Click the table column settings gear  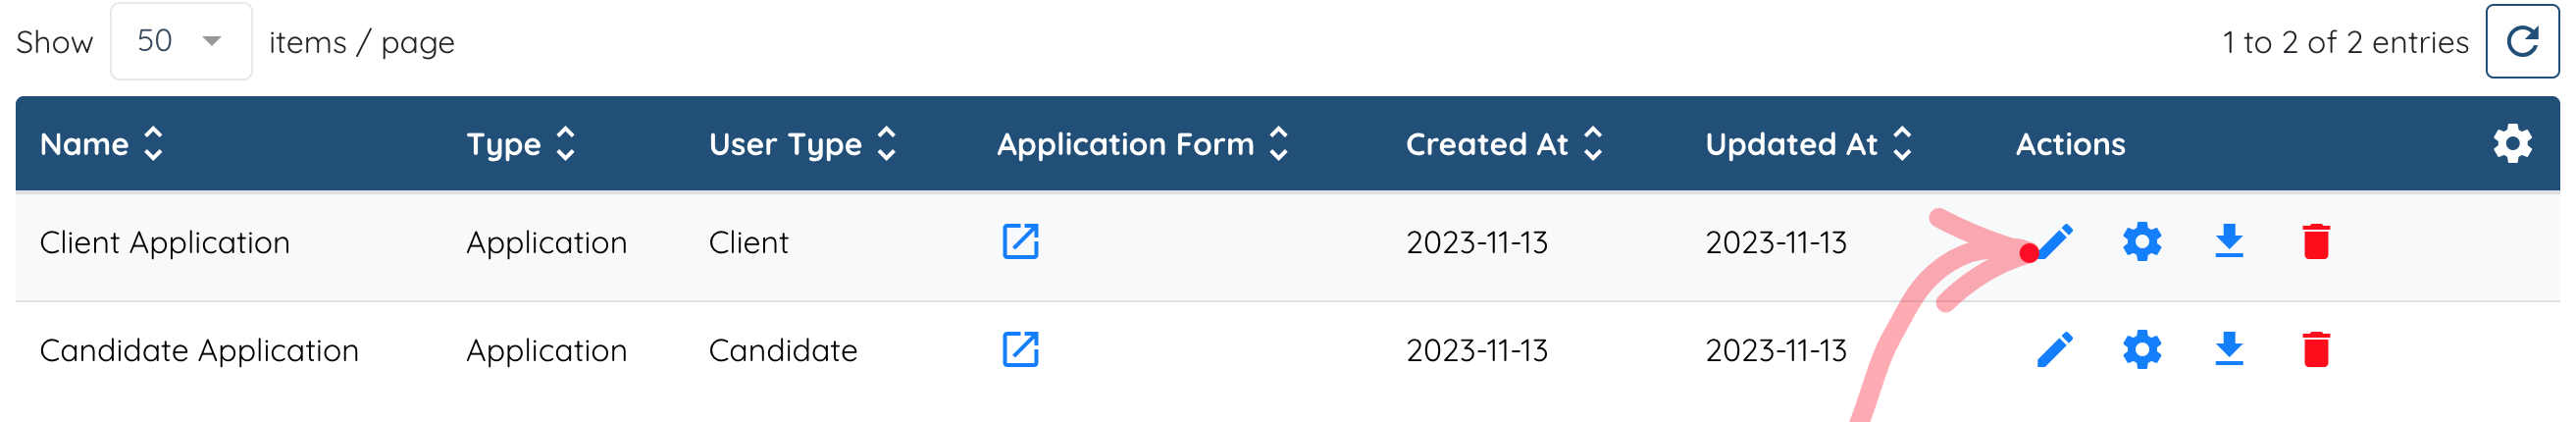click(2512, 144)
